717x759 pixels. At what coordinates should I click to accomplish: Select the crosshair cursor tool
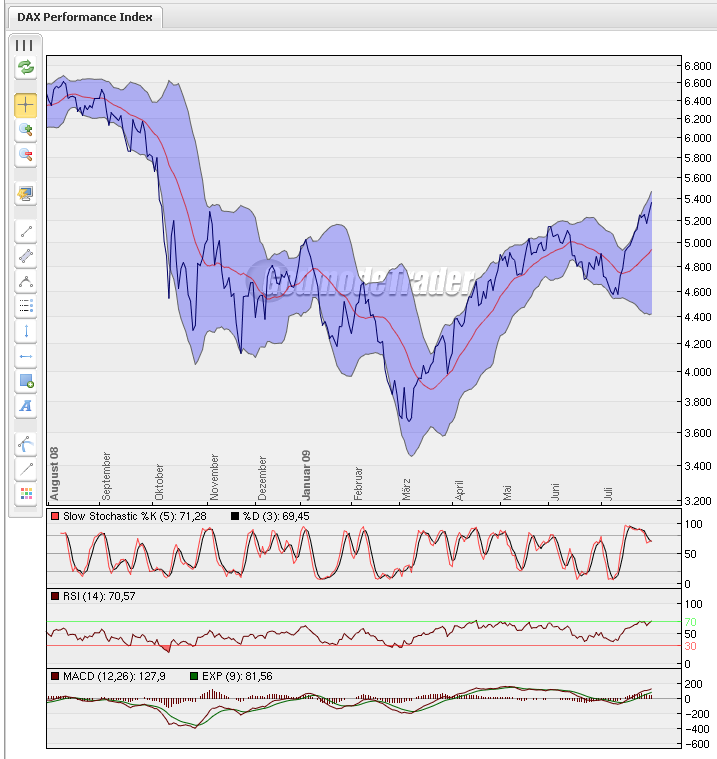(x=25, y=104)
